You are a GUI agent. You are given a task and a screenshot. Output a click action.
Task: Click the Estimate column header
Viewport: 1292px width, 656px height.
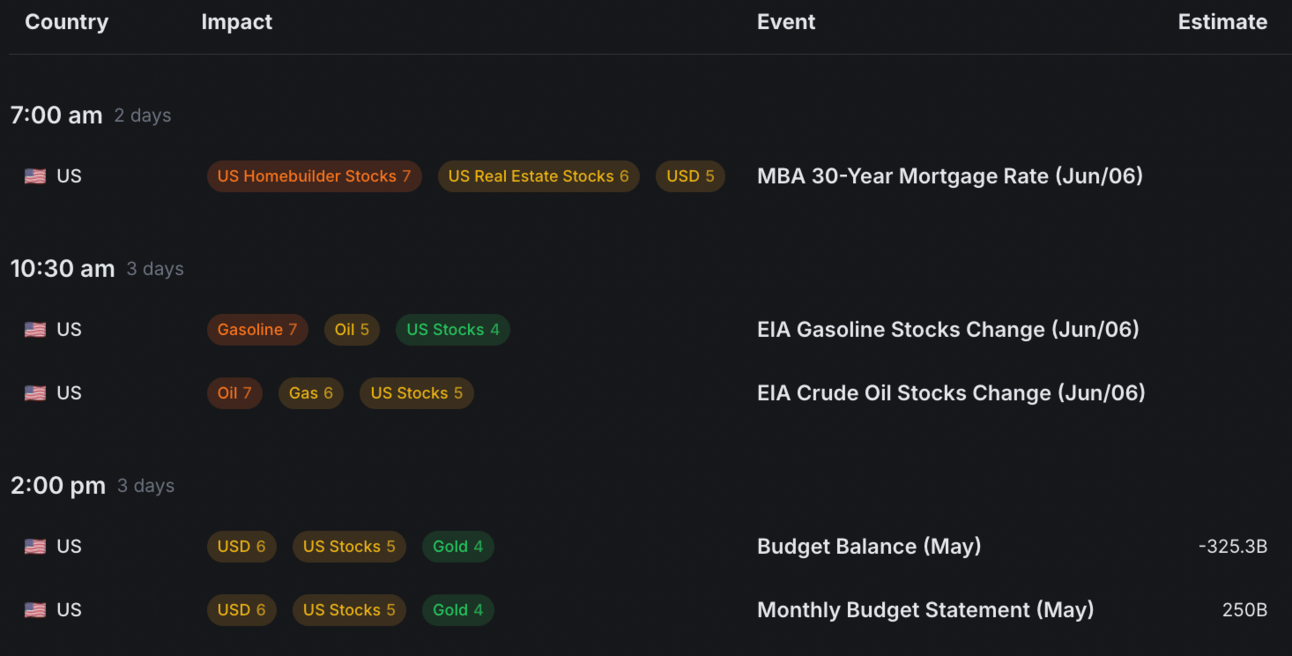point(1222,22)
